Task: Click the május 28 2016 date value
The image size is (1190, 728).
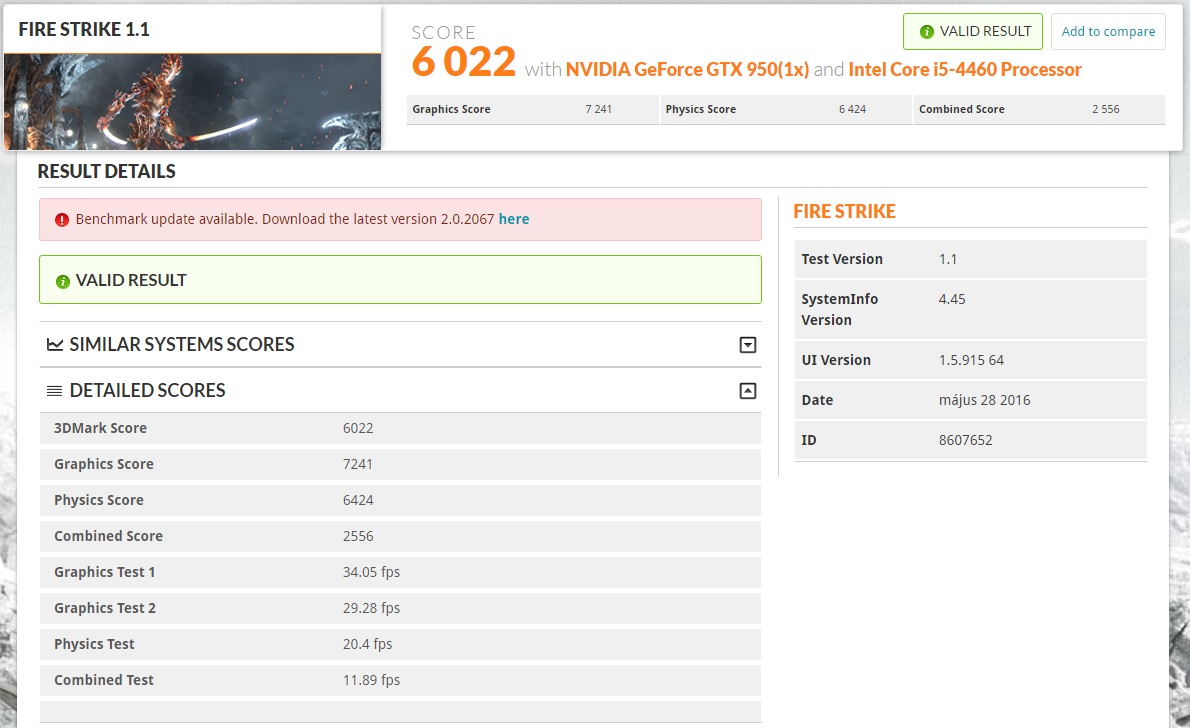Action: point(984,400)
